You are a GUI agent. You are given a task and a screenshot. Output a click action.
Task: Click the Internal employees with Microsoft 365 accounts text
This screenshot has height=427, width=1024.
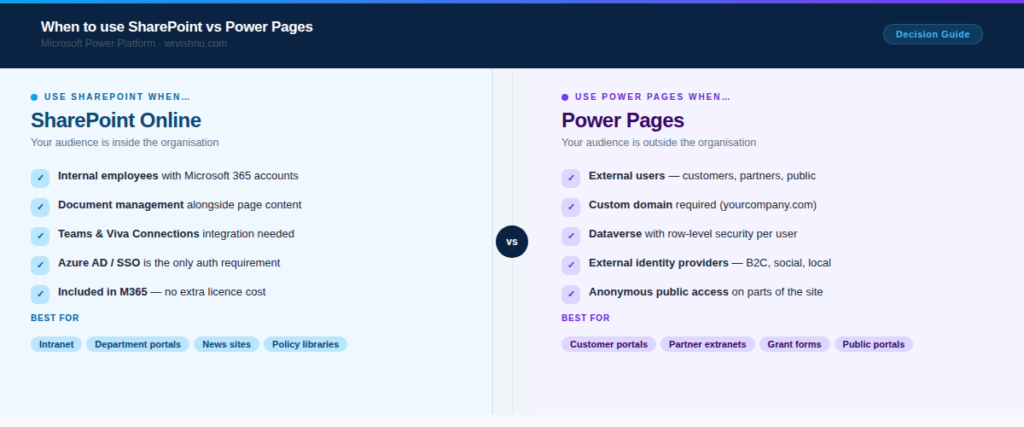[178, 176]
